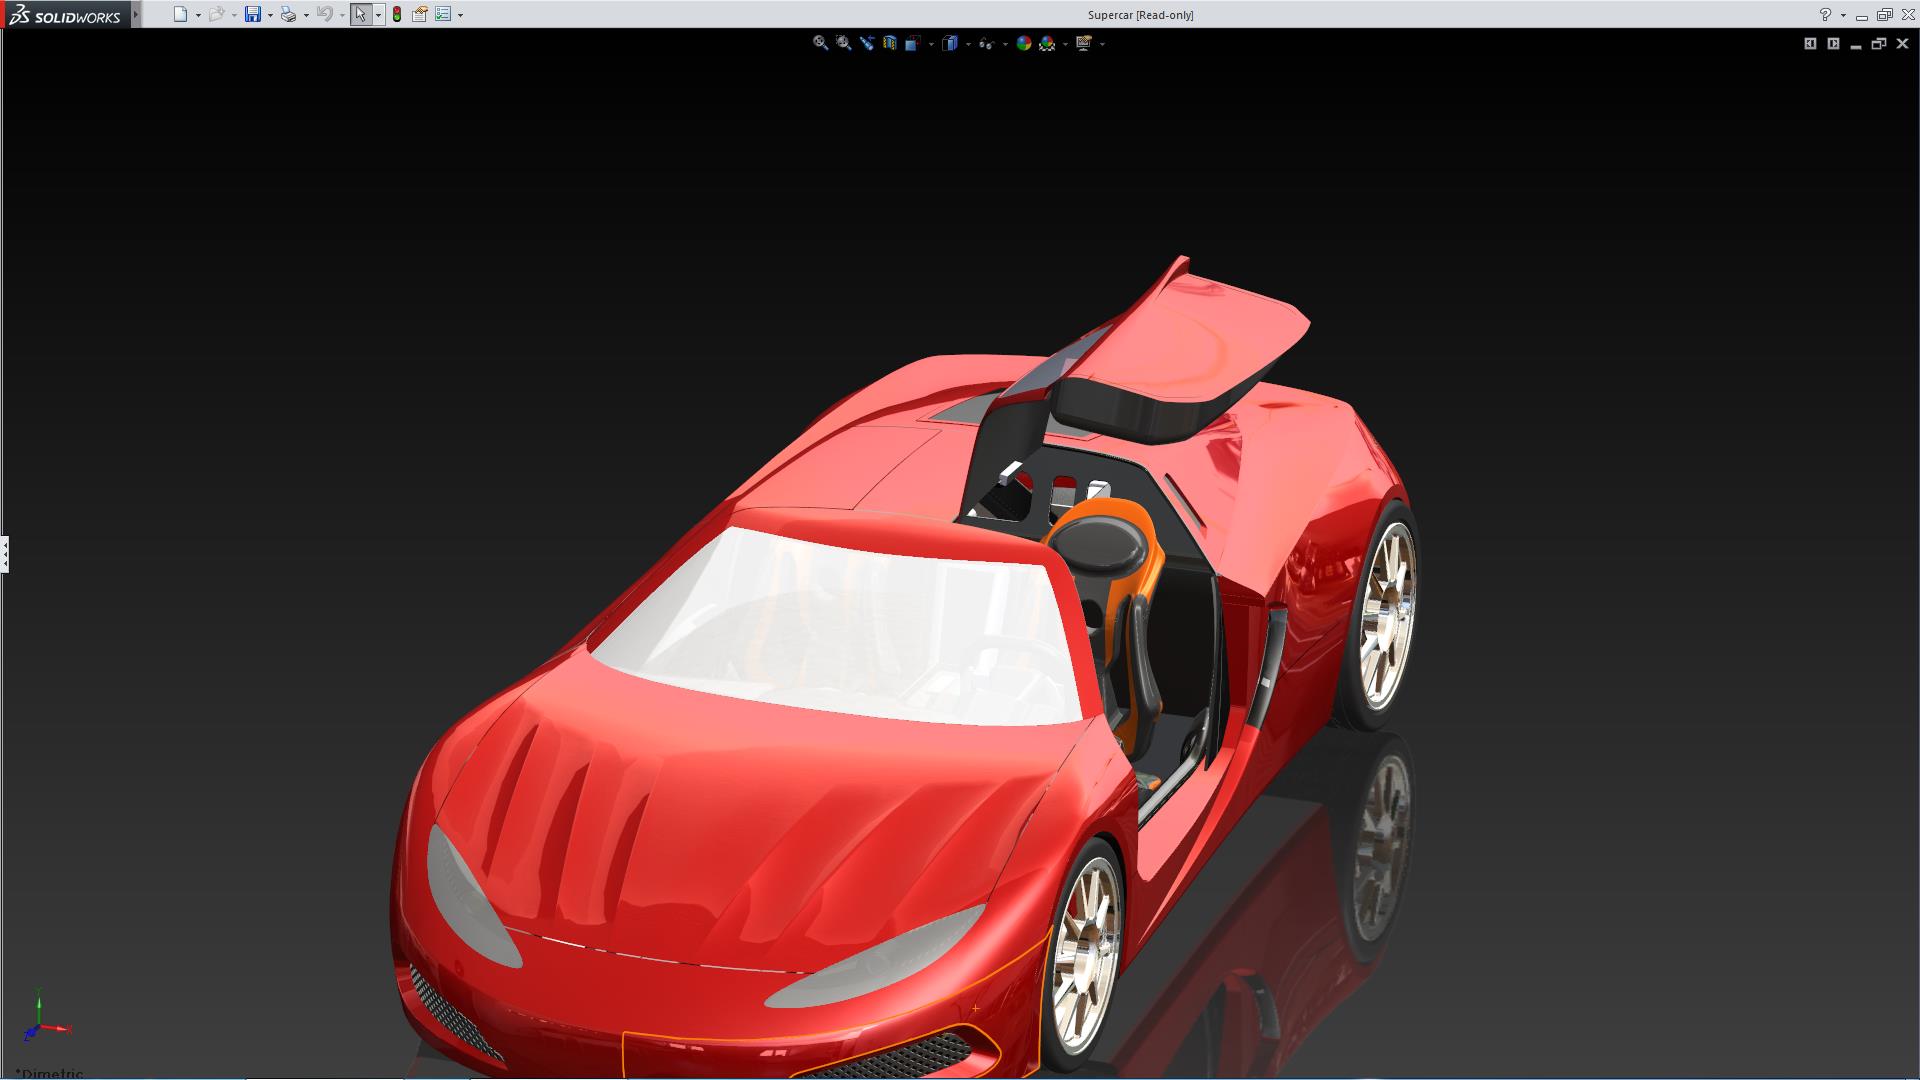Restore the Previous View
This screenshot has height=1080, width=1920.
tap(866, 43)
